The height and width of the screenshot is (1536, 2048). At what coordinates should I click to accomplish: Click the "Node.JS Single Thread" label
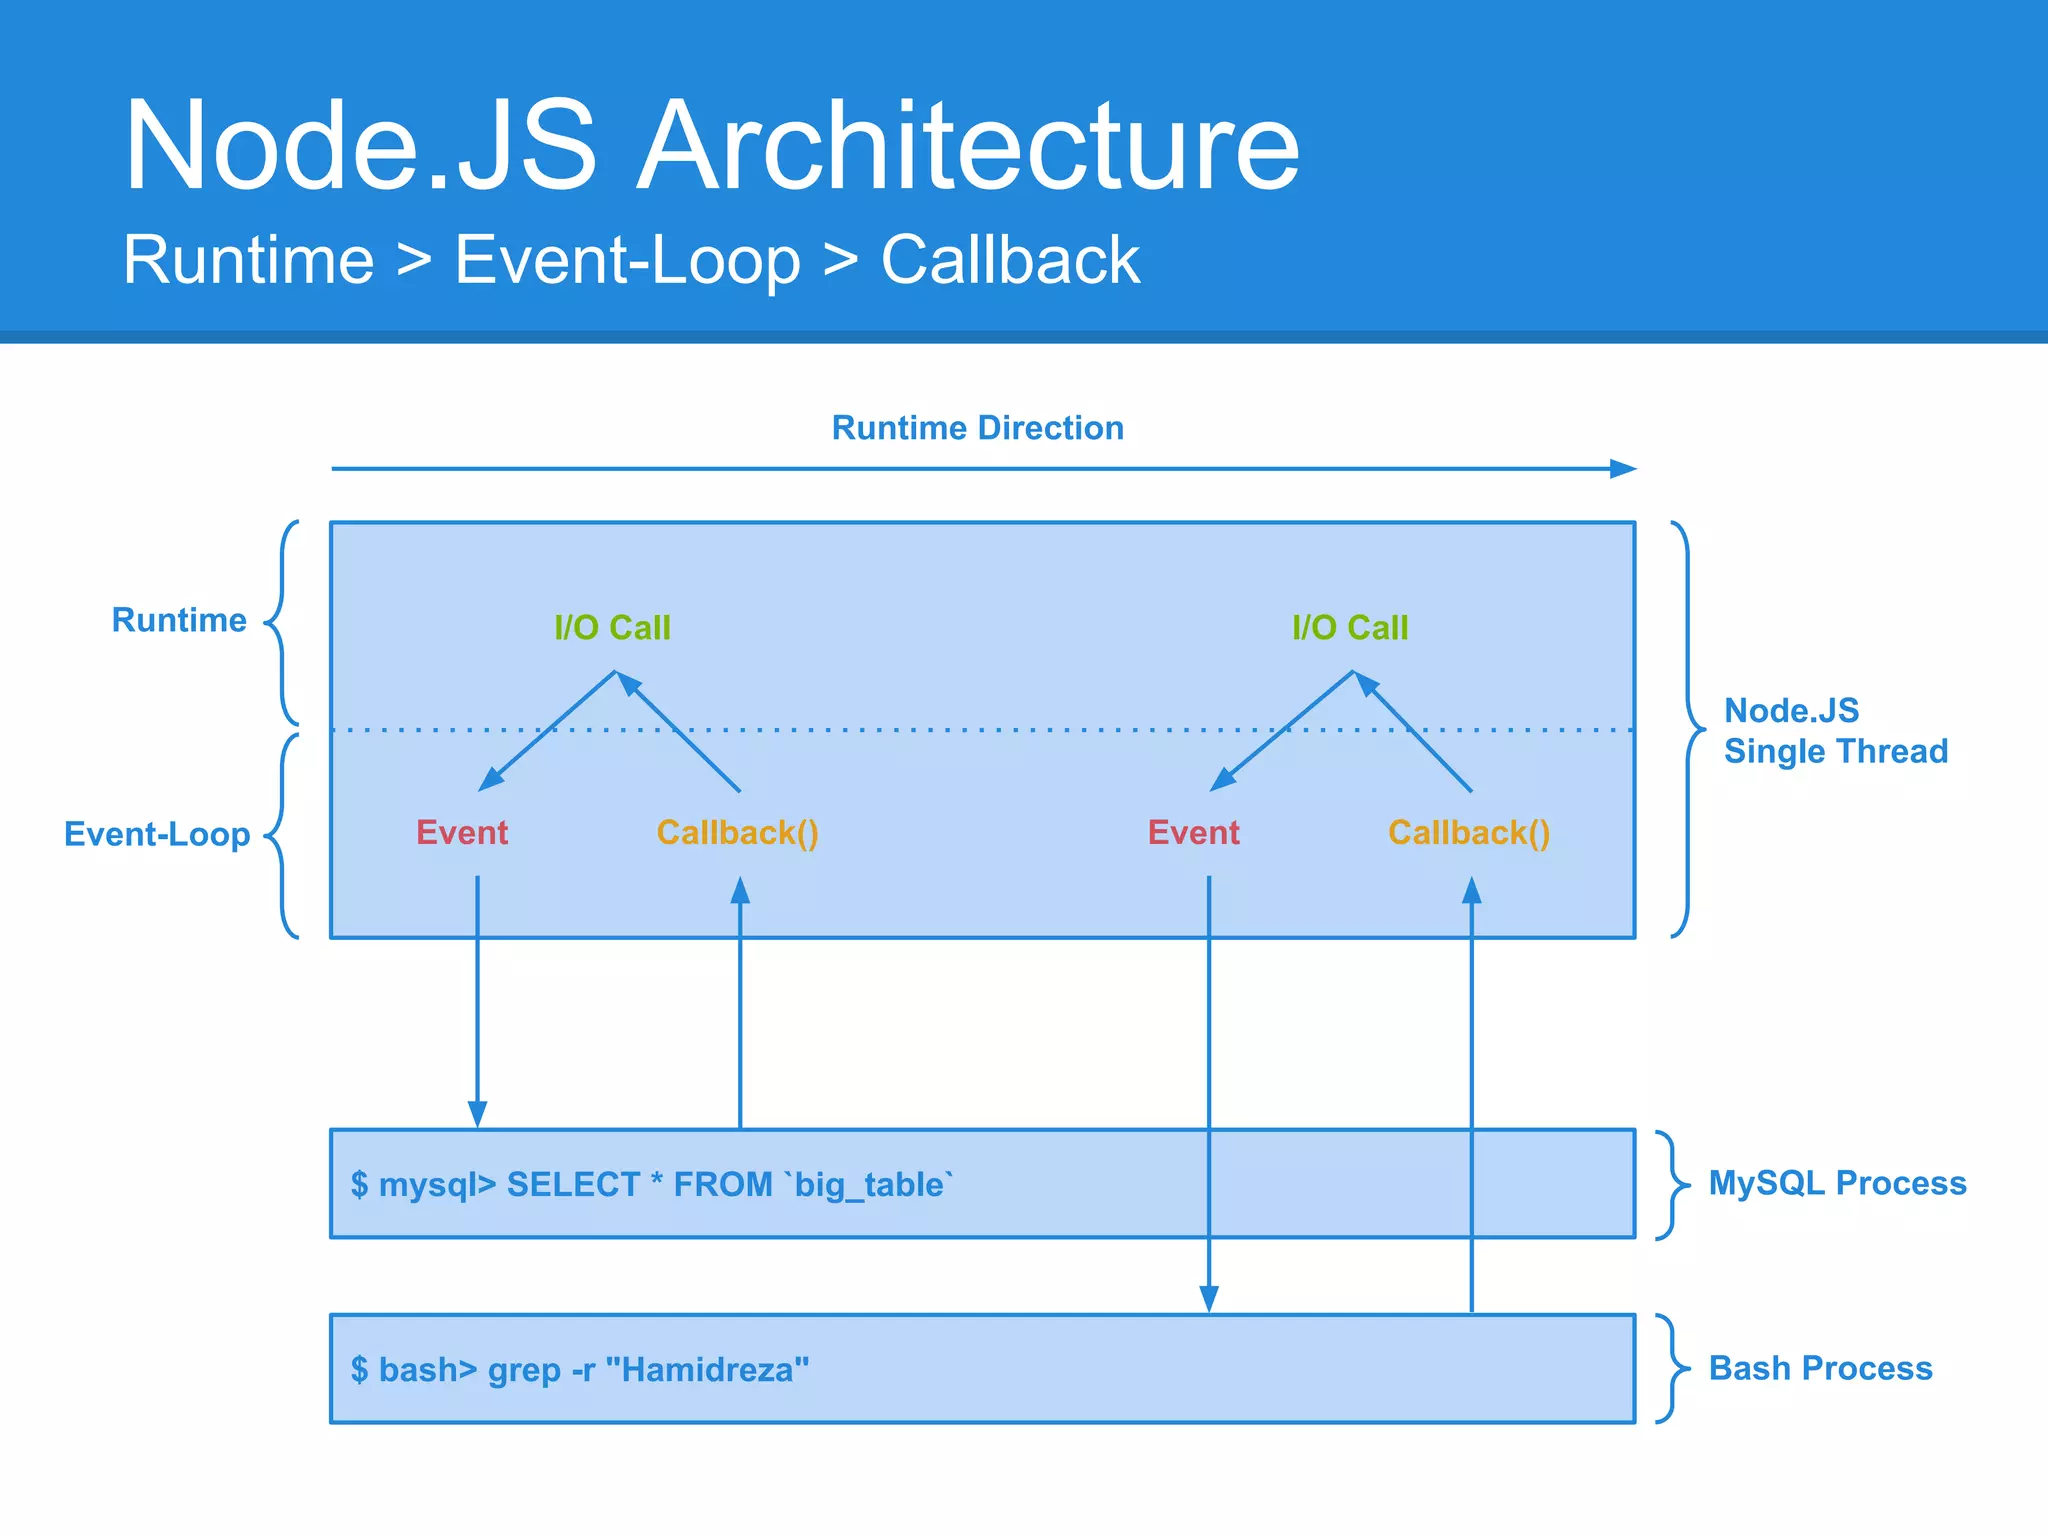click(1836, 731)
